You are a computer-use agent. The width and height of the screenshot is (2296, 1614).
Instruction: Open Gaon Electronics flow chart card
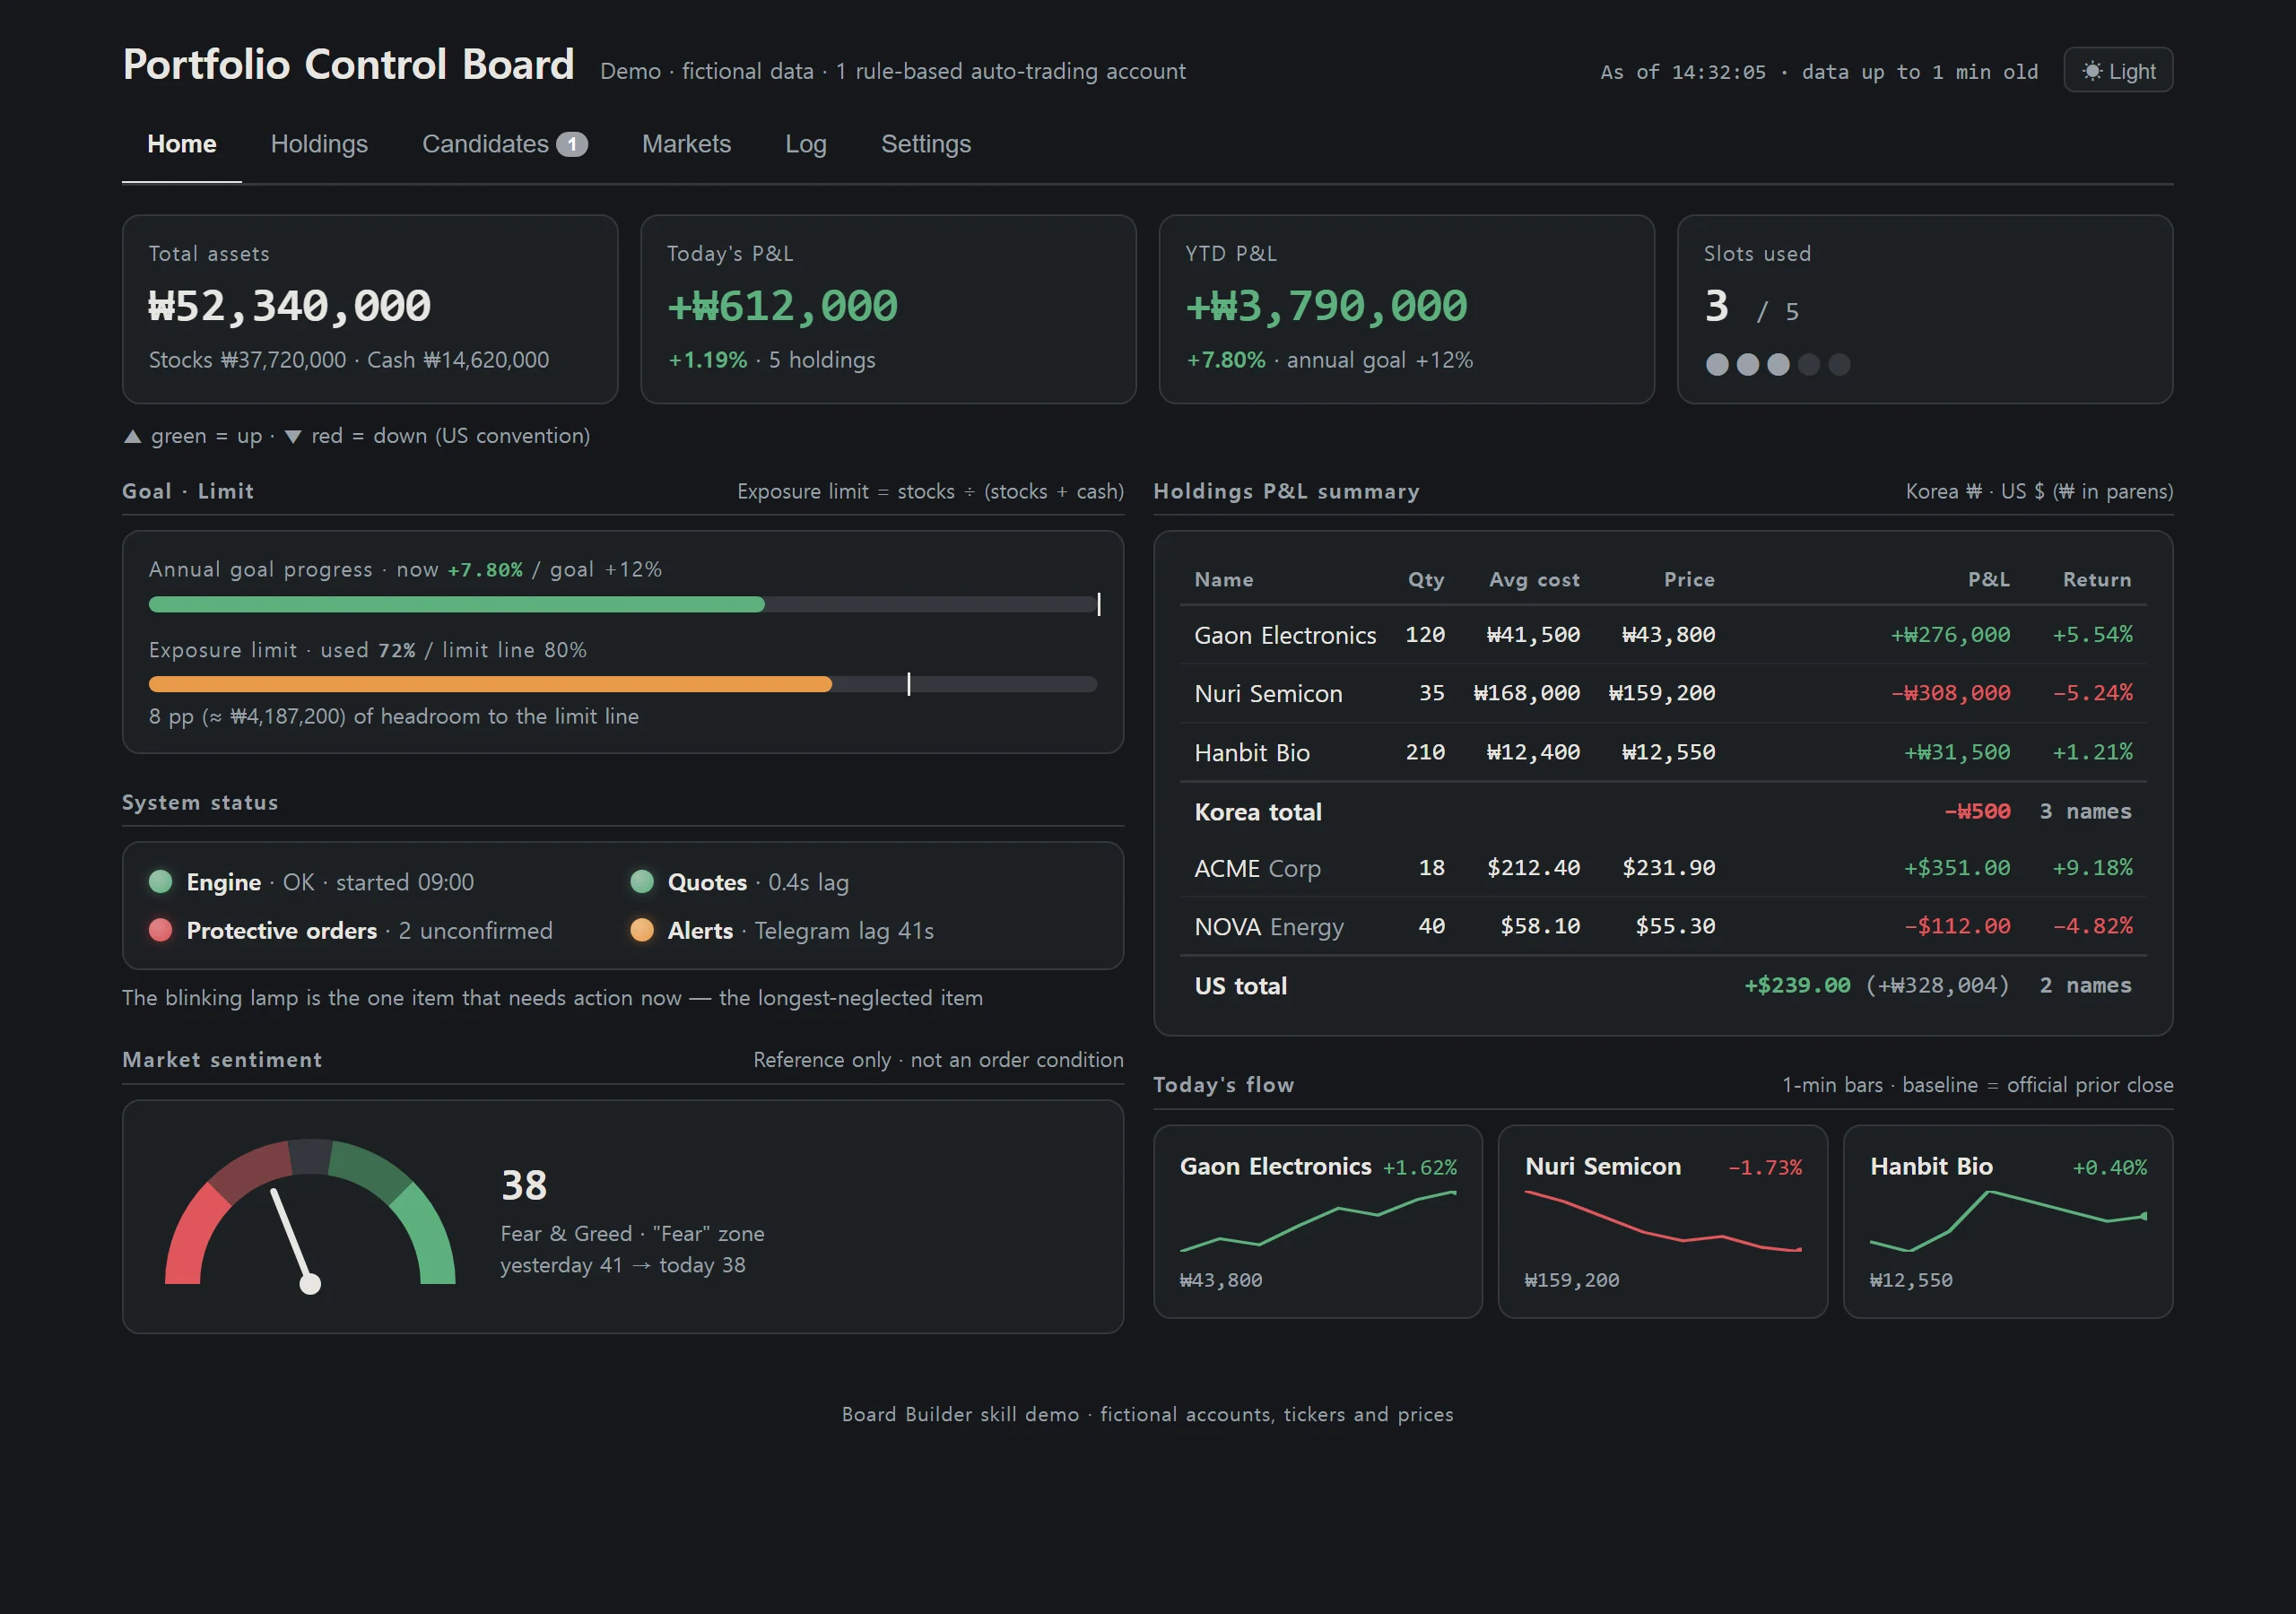[1317, 1221]
